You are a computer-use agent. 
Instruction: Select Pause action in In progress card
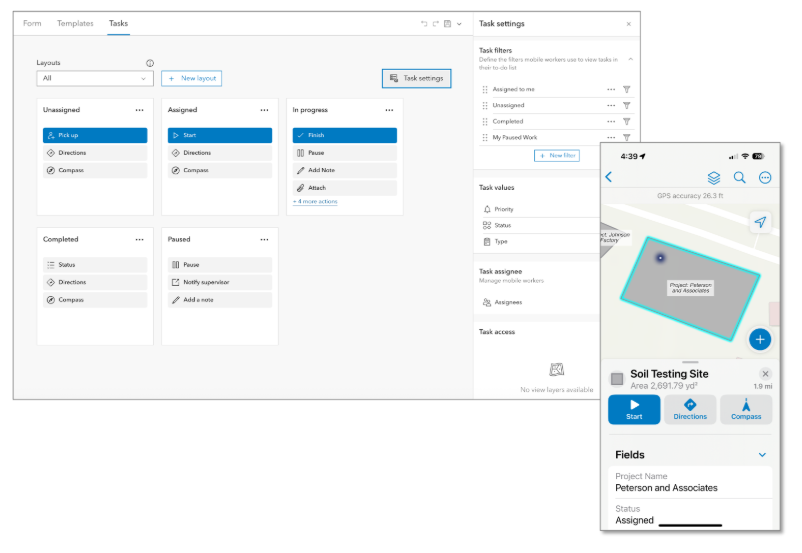345,153
